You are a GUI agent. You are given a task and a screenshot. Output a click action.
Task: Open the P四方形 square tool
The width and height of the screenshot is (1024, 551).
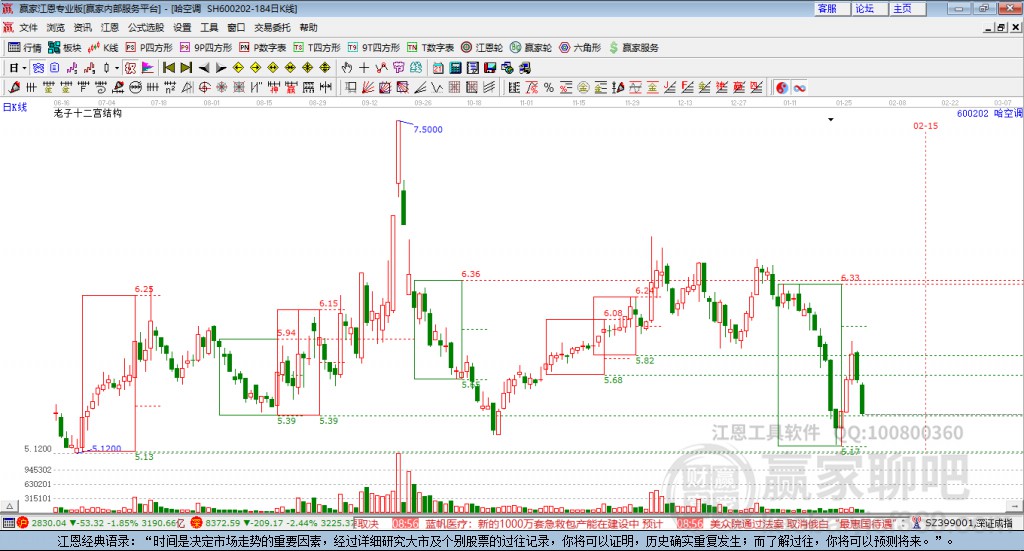[149, 48]
